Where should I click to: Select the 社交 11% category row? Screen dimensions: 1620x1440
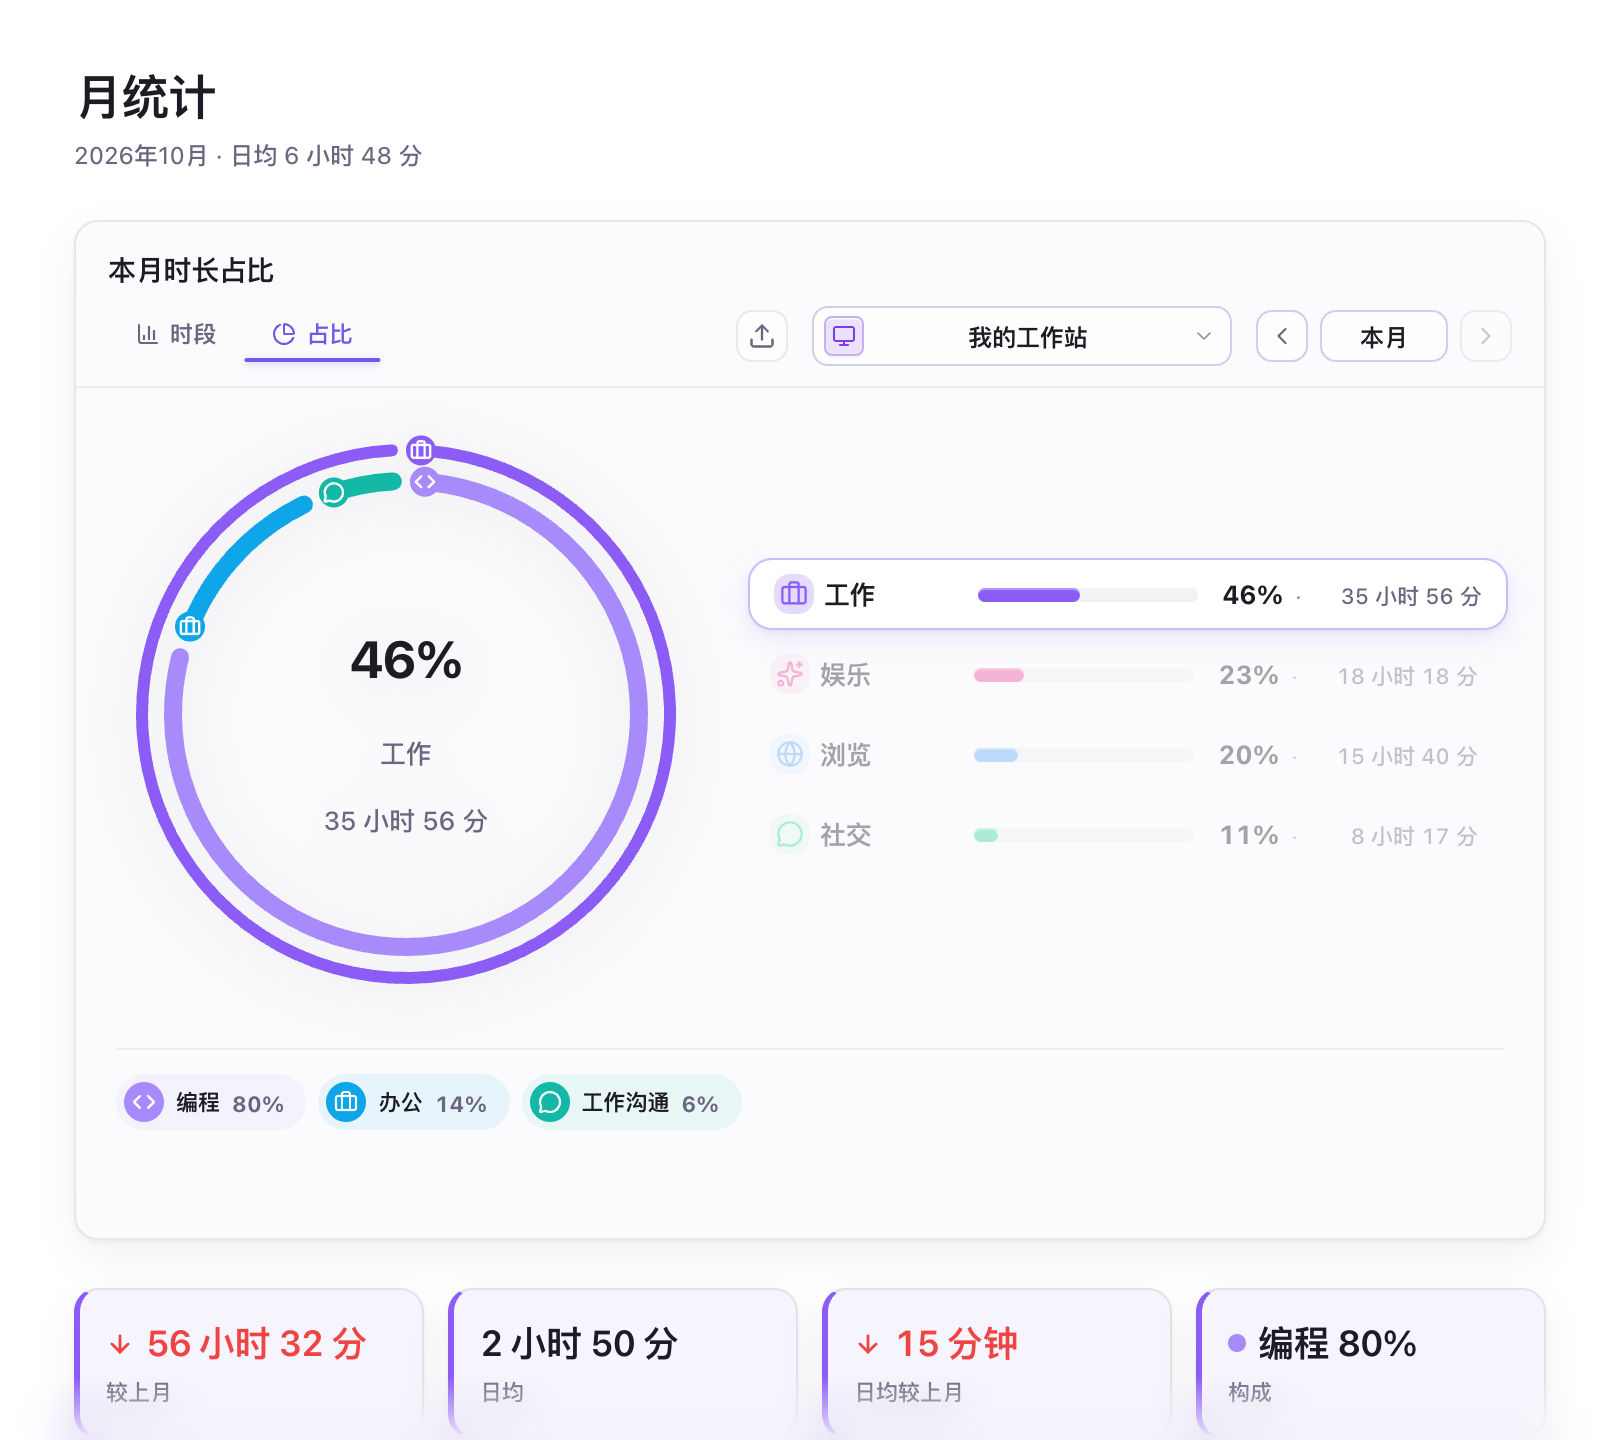click(x=1128, y=834)
